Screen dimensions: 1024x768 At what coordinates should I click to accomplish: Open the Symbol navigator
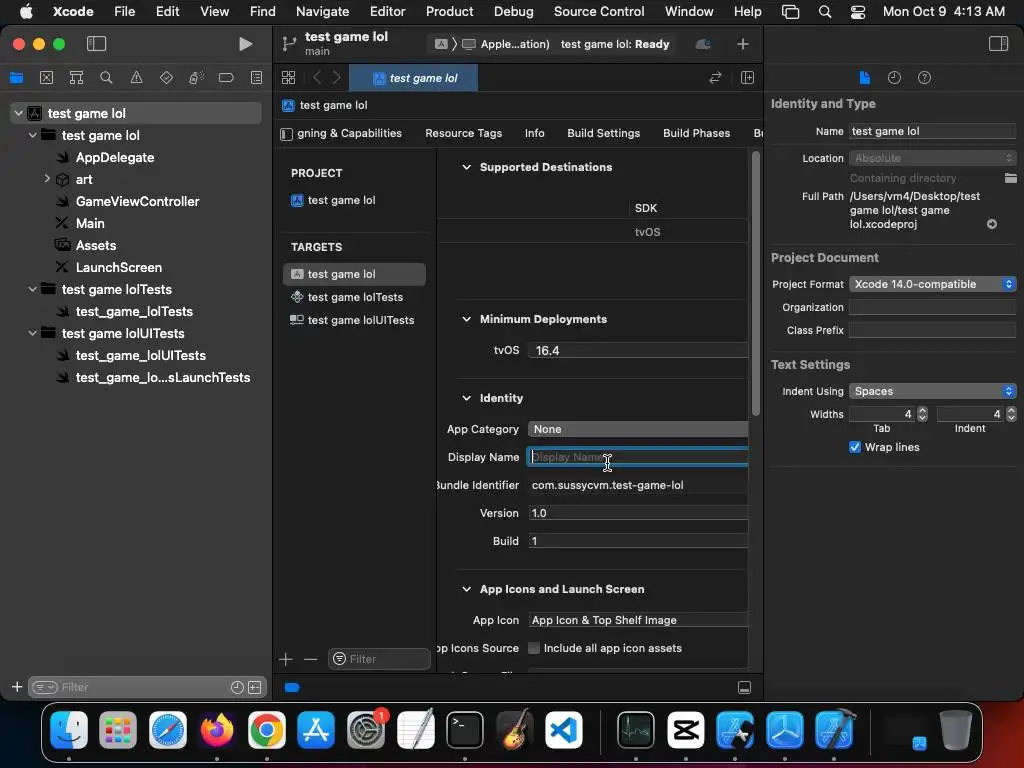tap(76, 78)
